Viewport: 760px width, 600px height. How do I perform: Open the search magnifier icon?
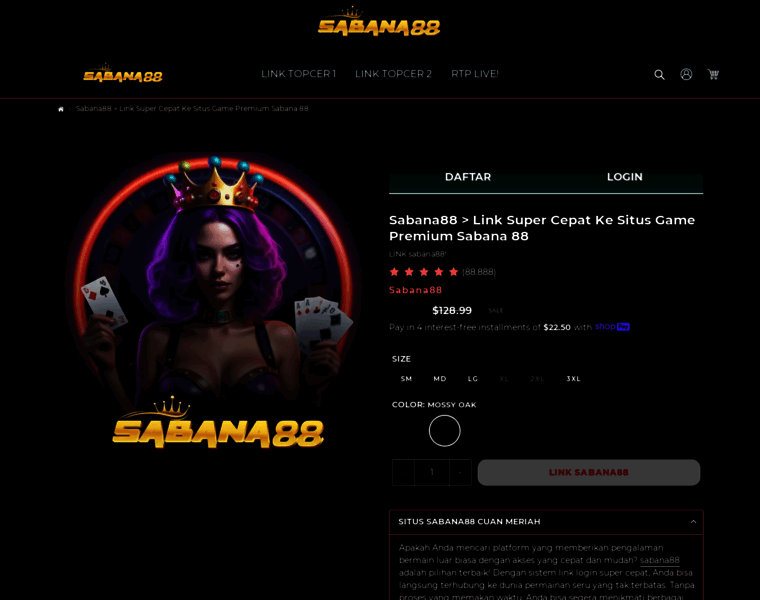[659, 75]
